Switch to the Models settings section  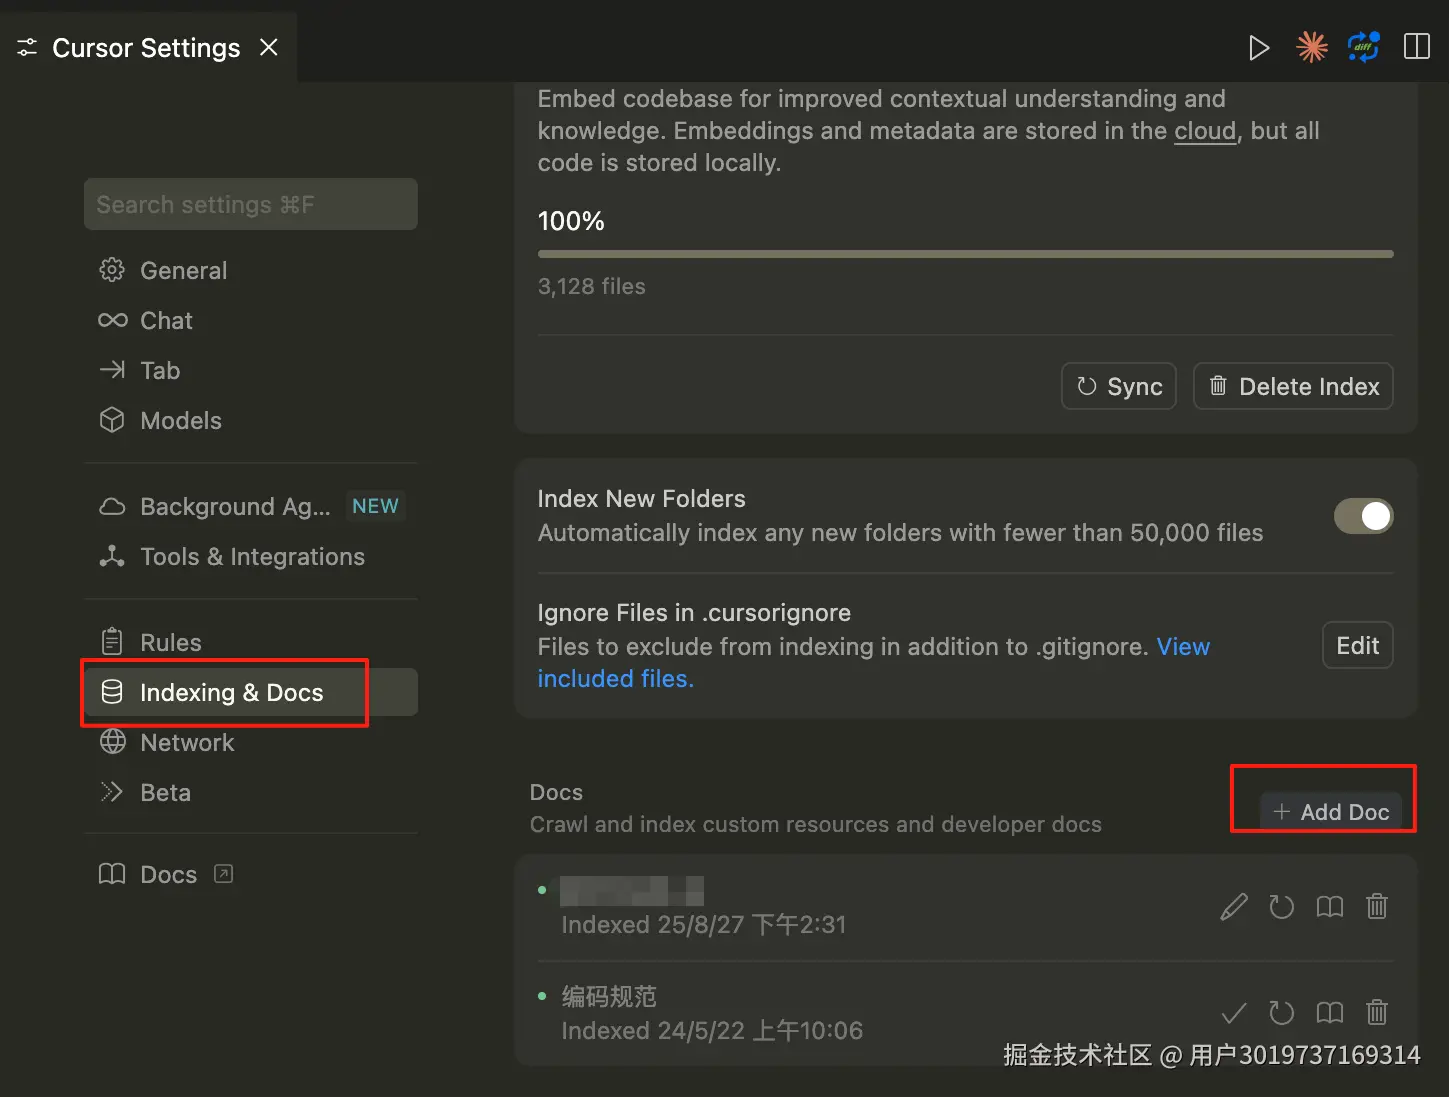[x=180, y=421]
